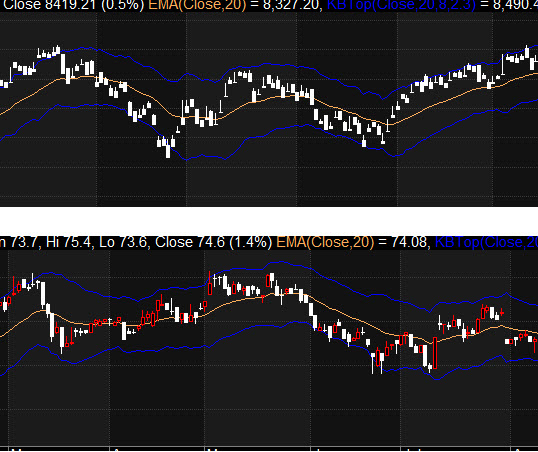Click the orange EMA(Close,20) label in bottom header

(325, 242)
